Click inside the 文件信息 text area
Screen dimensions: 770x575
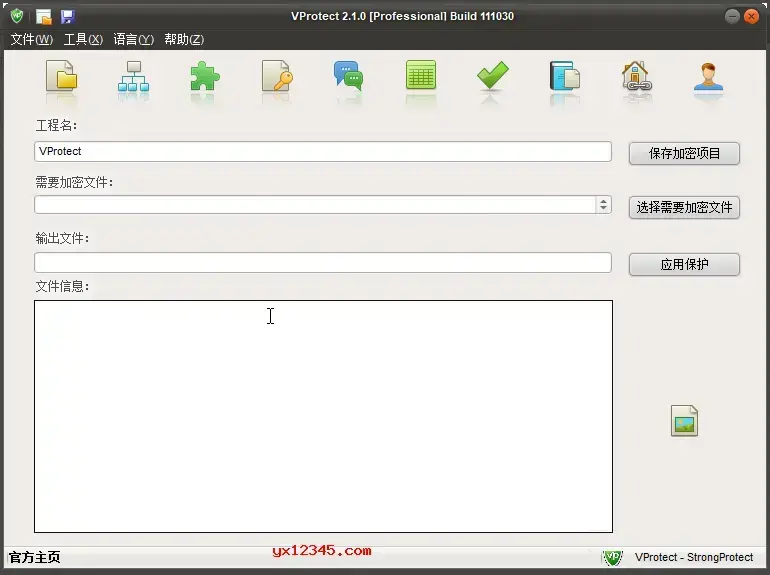(323, 416)
